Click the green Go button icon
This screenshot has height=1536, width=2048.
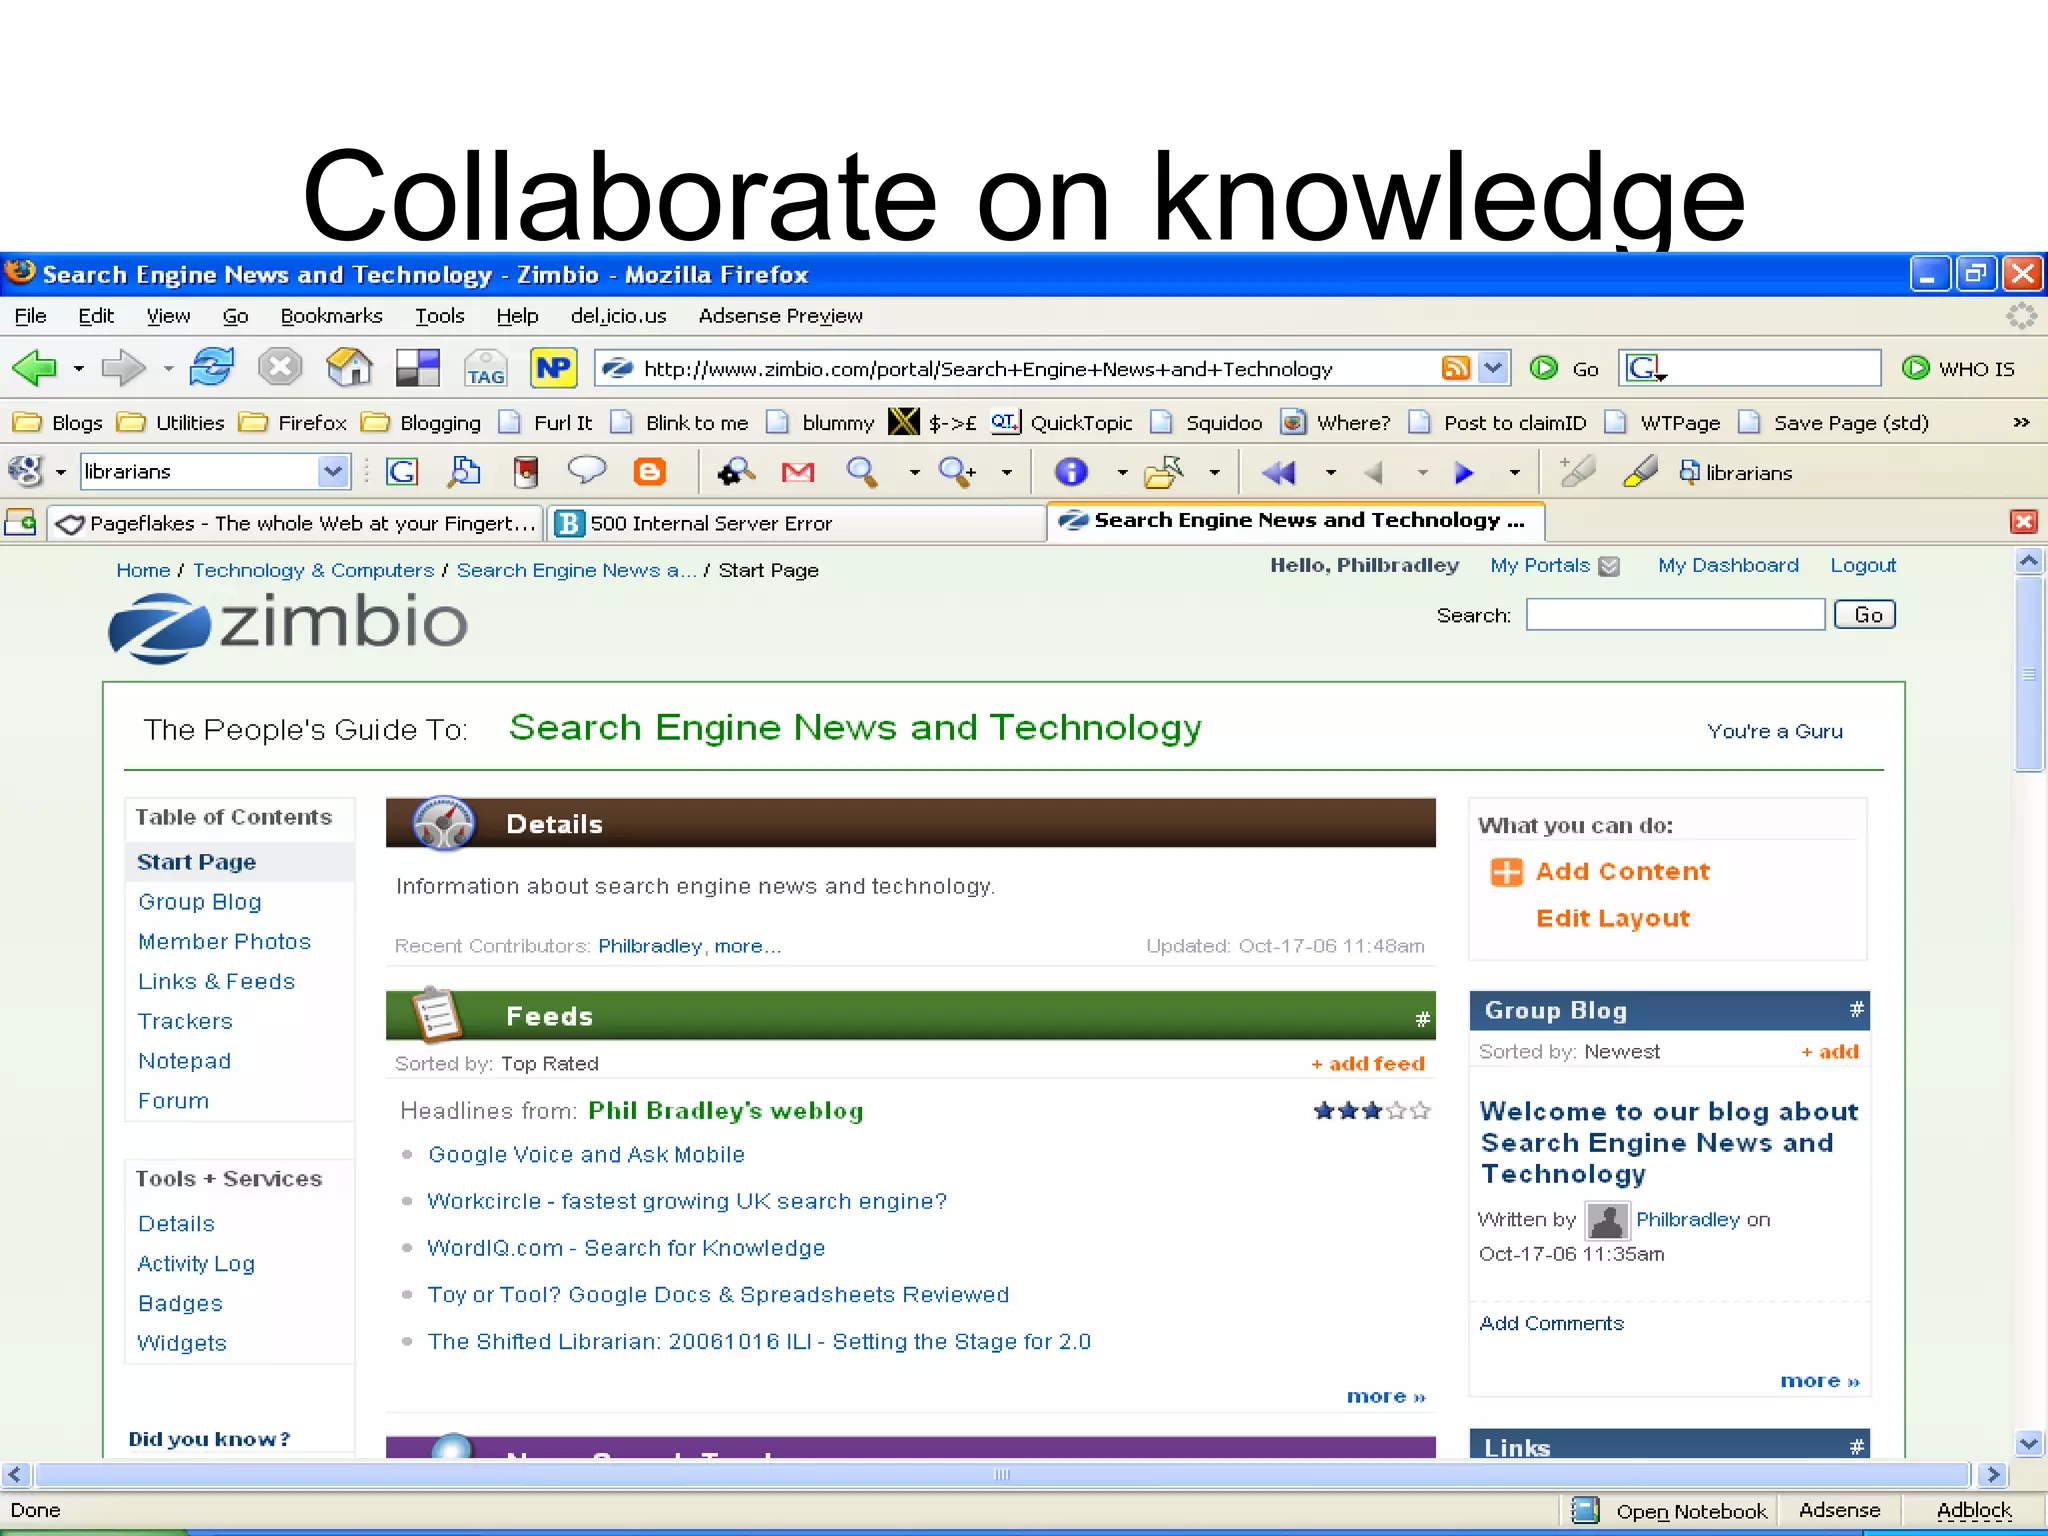tap(1544, 368)
